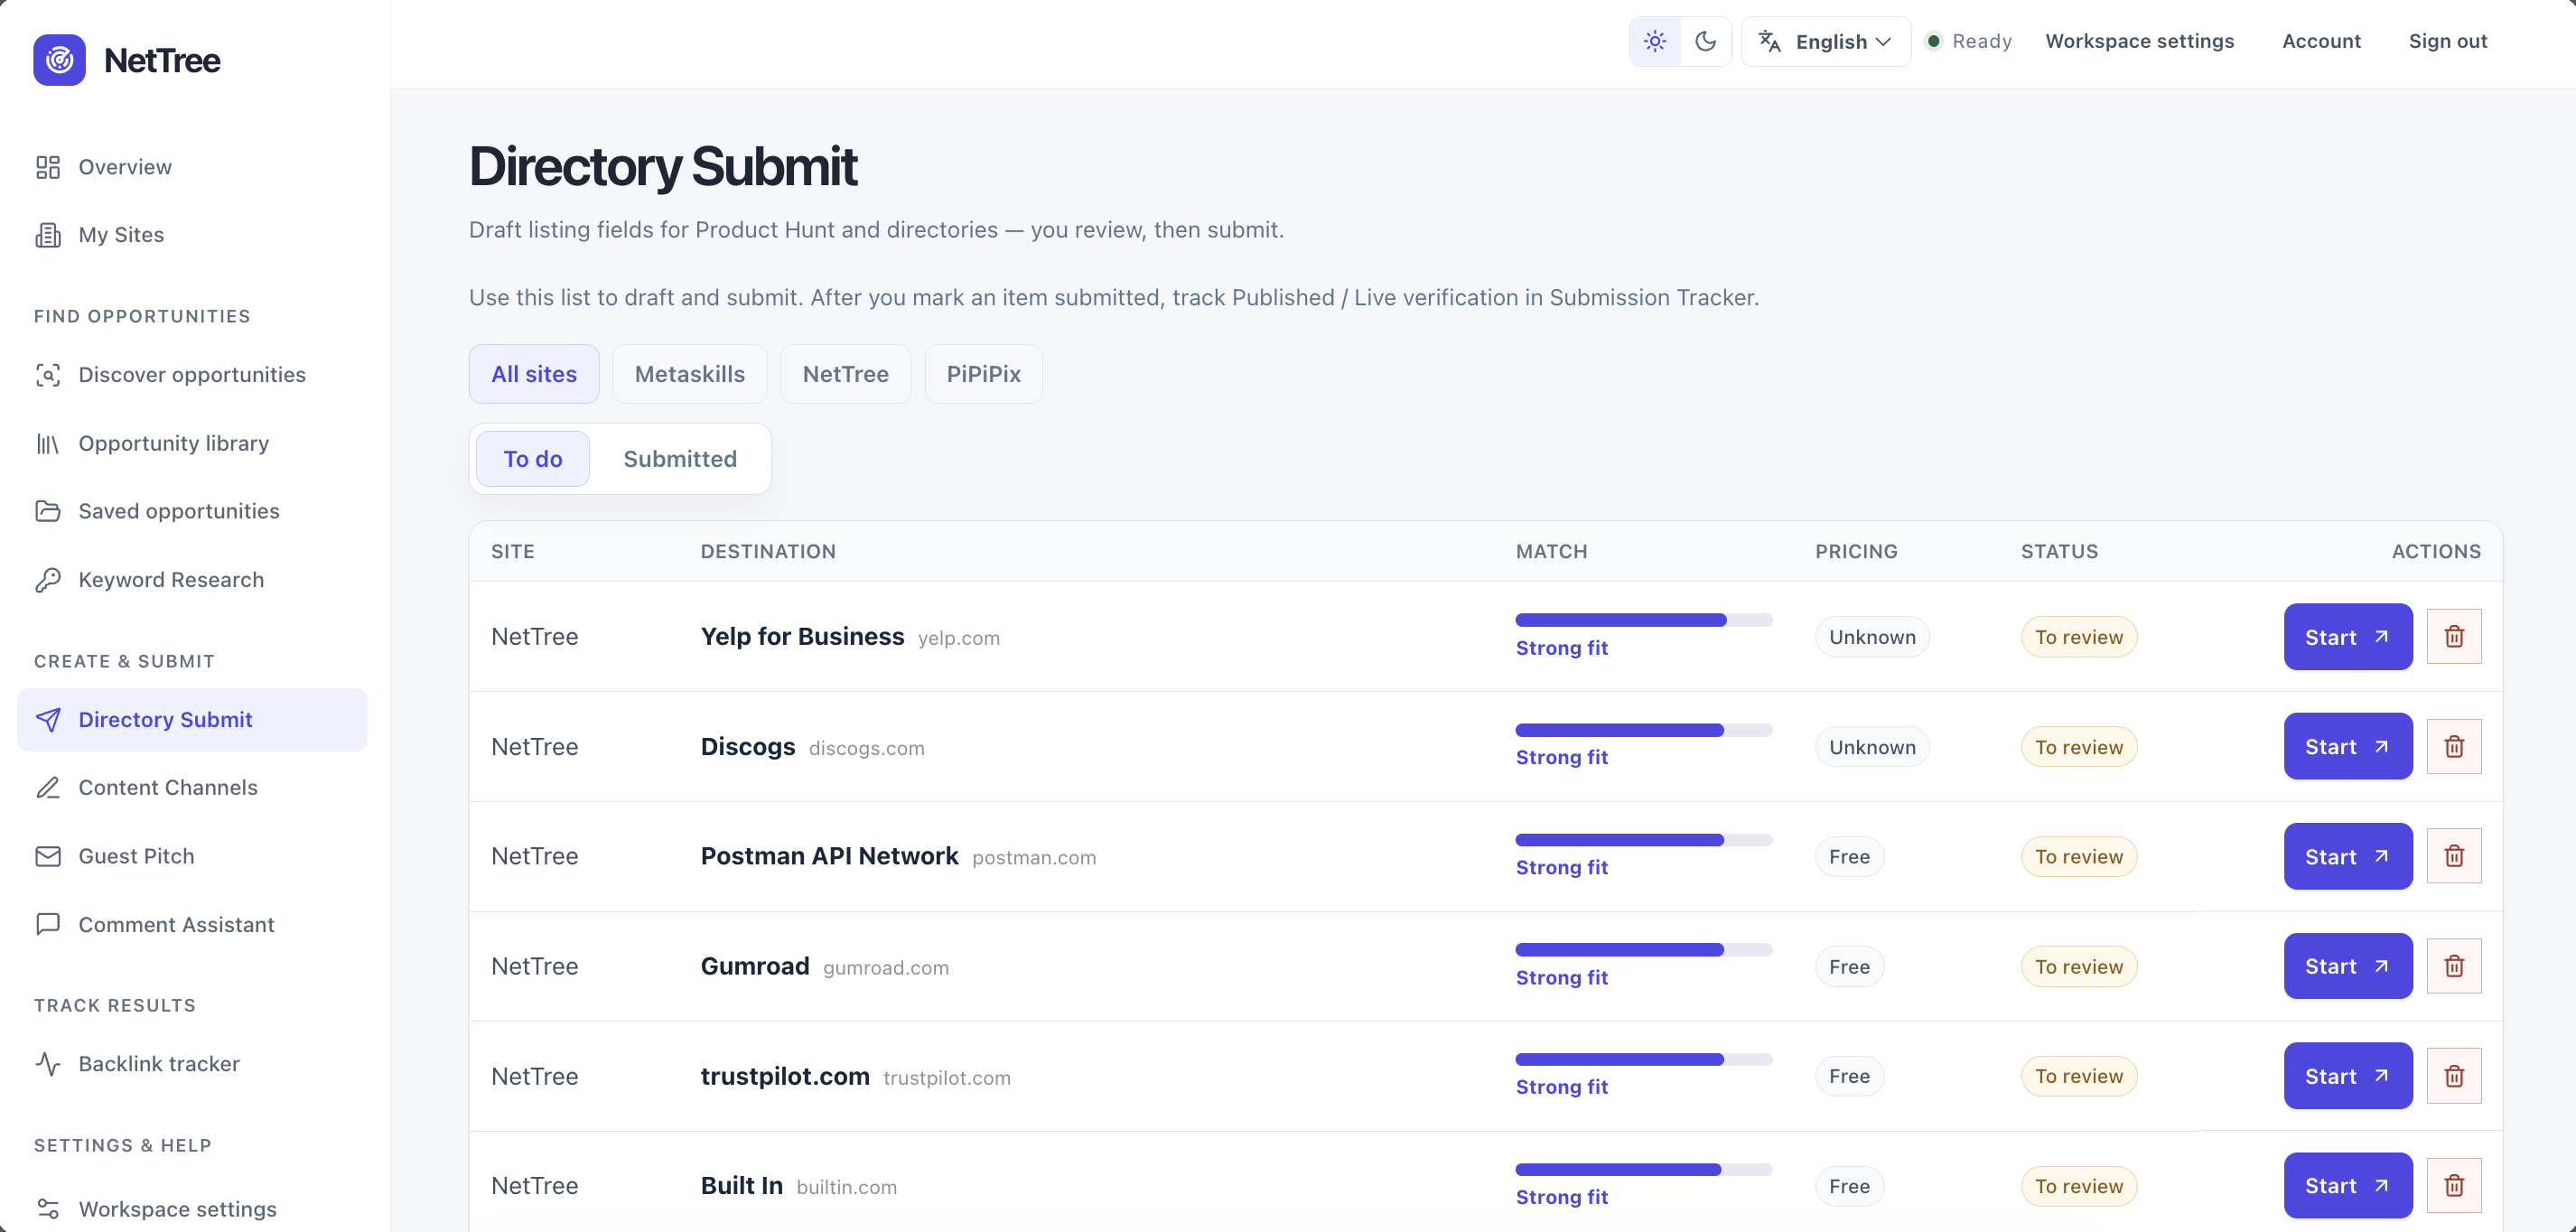Select Directory Submit in sidebar
The height and width of the screenshot is (1232, 2576).
coord(192,720)
